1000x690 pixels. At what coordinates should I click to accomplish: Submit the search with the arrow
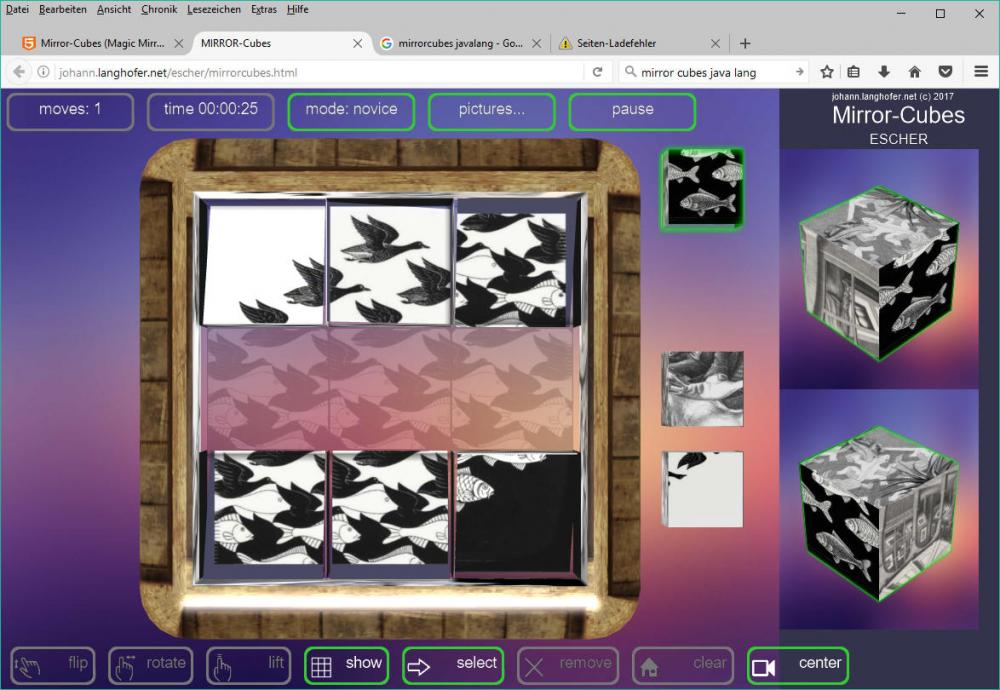pyautogui.click(x=800, y=72)
